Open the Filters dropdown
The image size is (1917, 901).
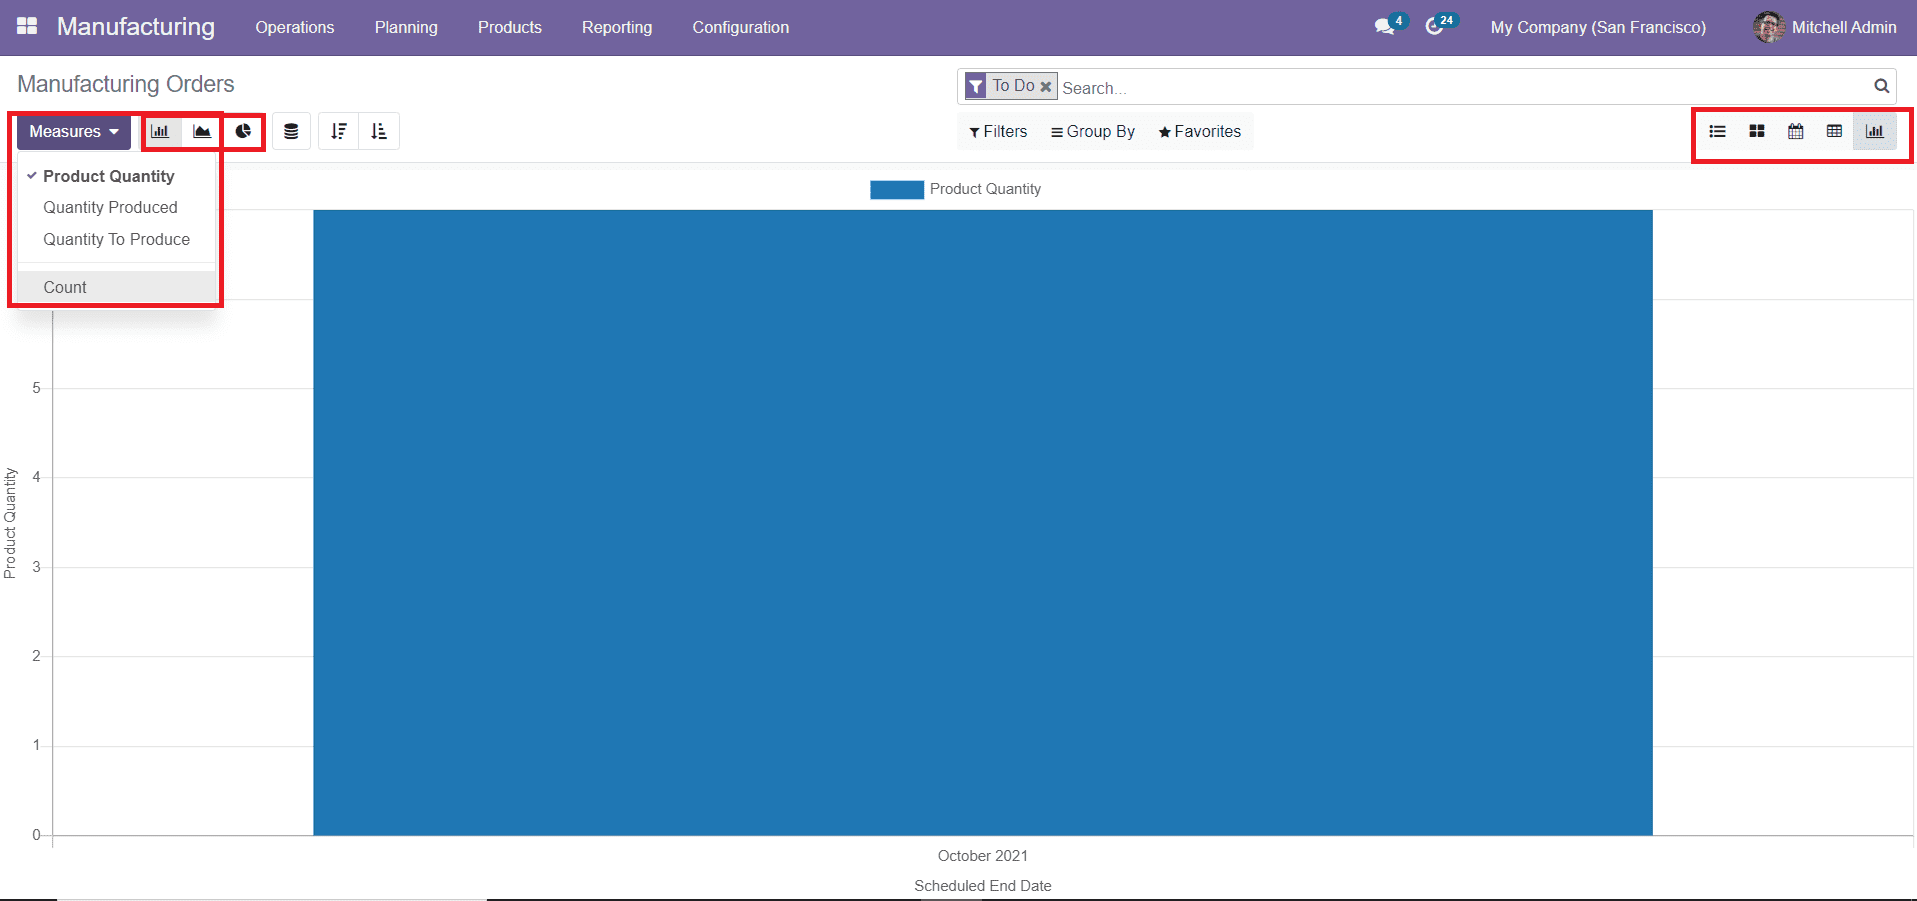(x=997, y=131)
